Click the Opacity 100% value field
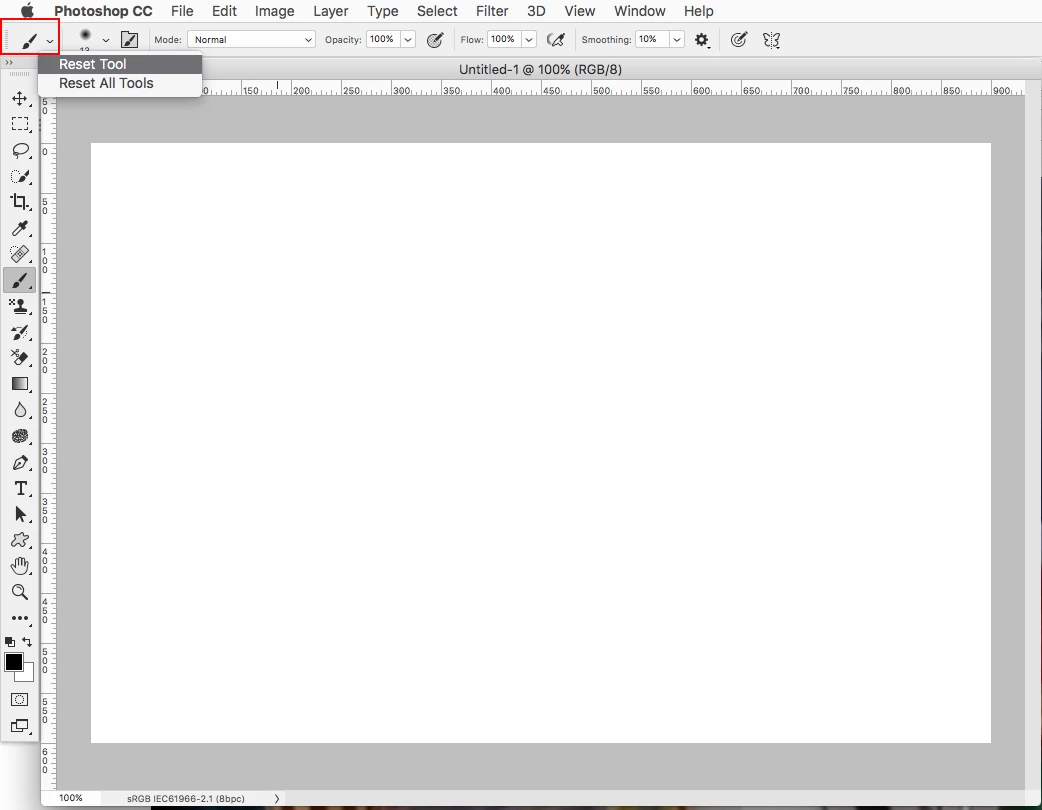Viewport: 1042px width, 810px height. tap(383, 39)
